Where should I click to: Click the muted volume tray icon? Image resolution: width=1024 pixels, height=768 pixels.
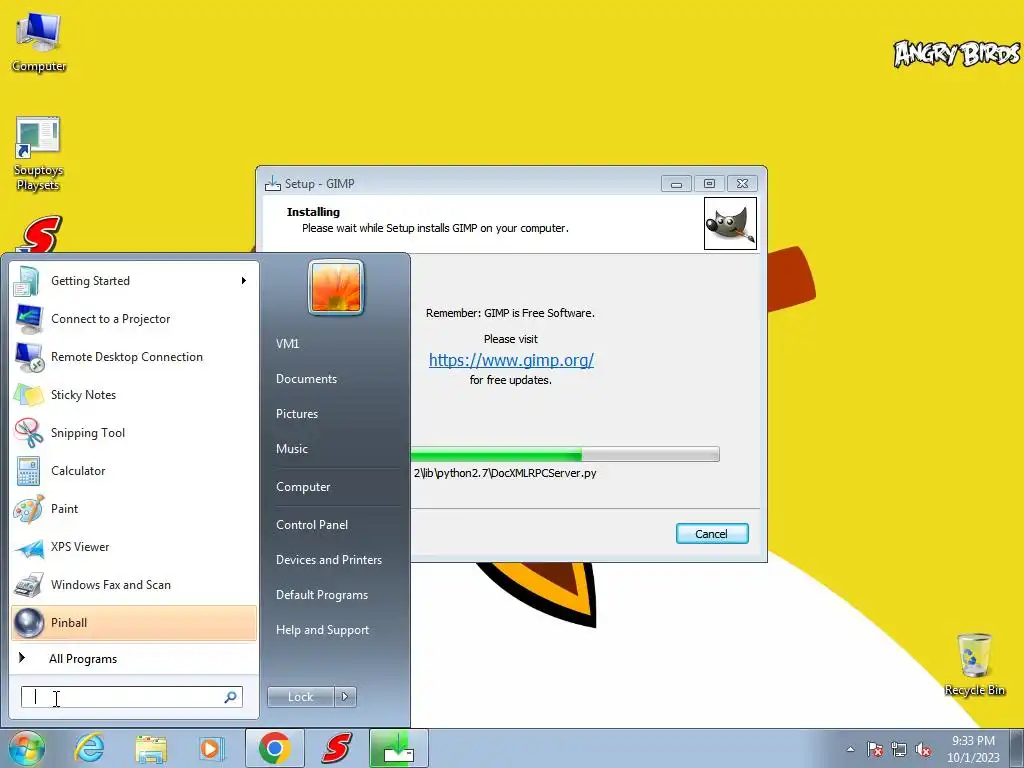923,750
